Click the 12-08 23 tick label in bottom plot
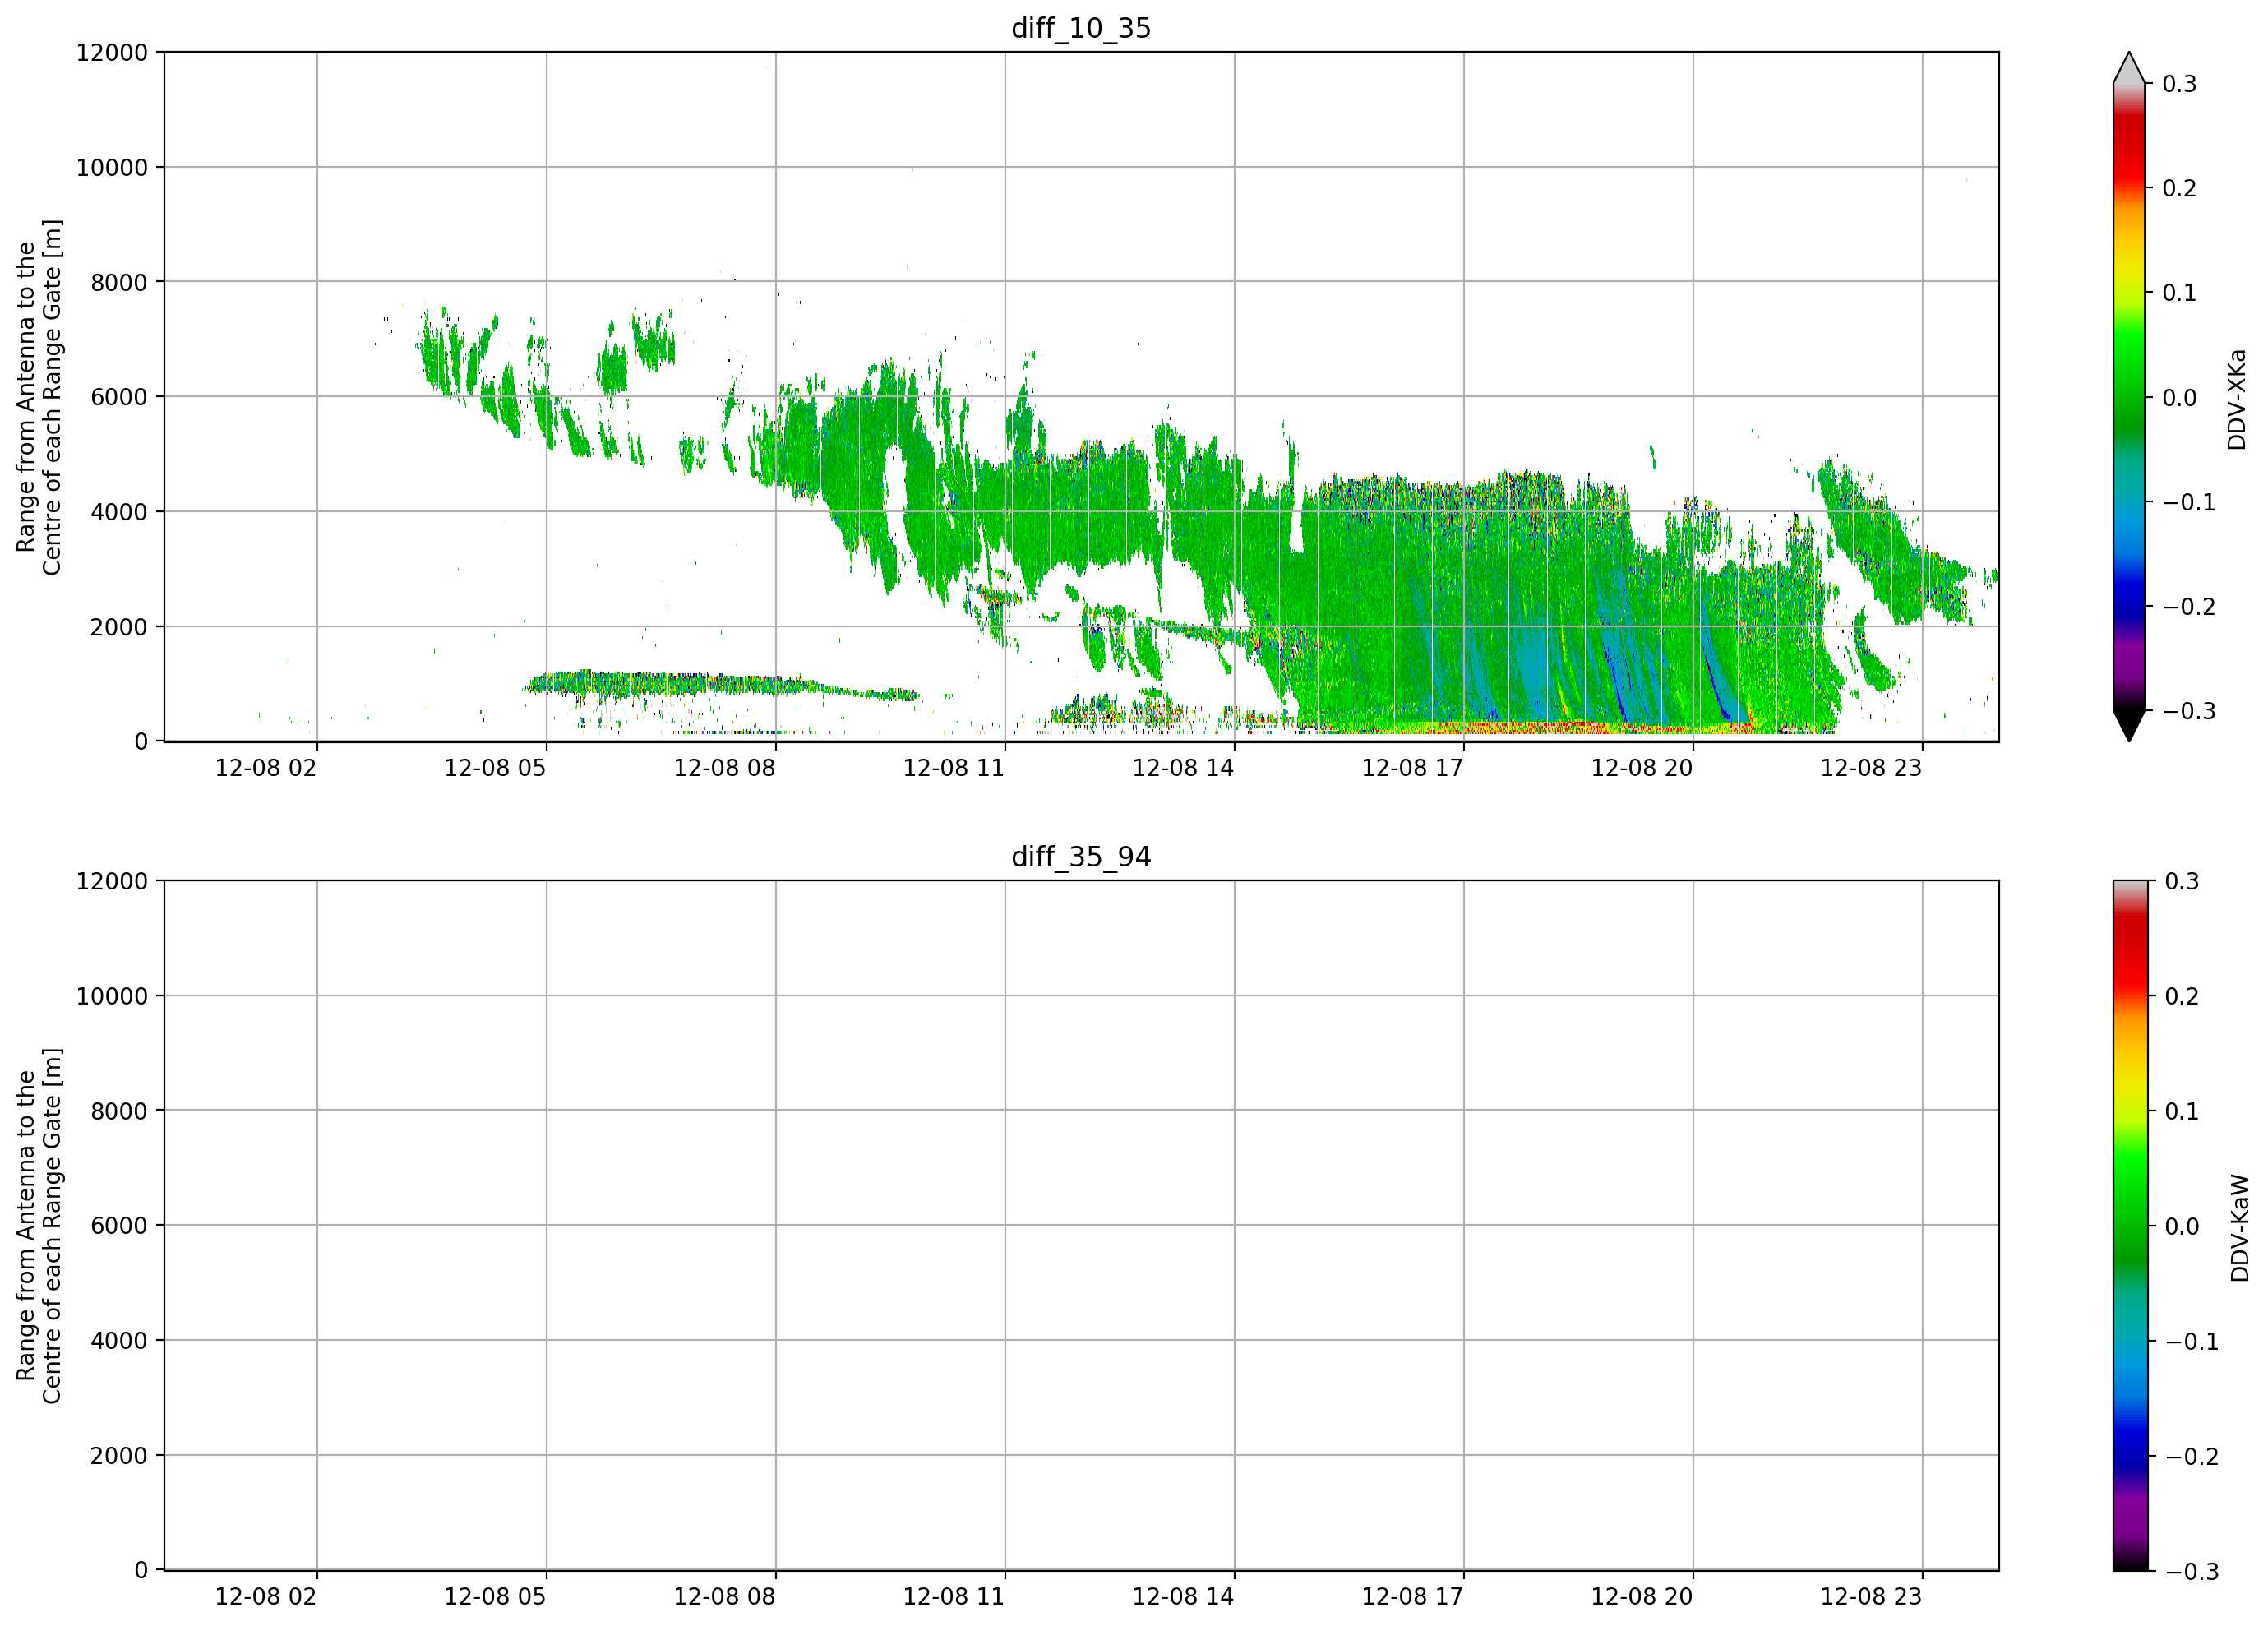Image resolution: width=2268 pixels, height=1626 pixels. point(1870,1597)
